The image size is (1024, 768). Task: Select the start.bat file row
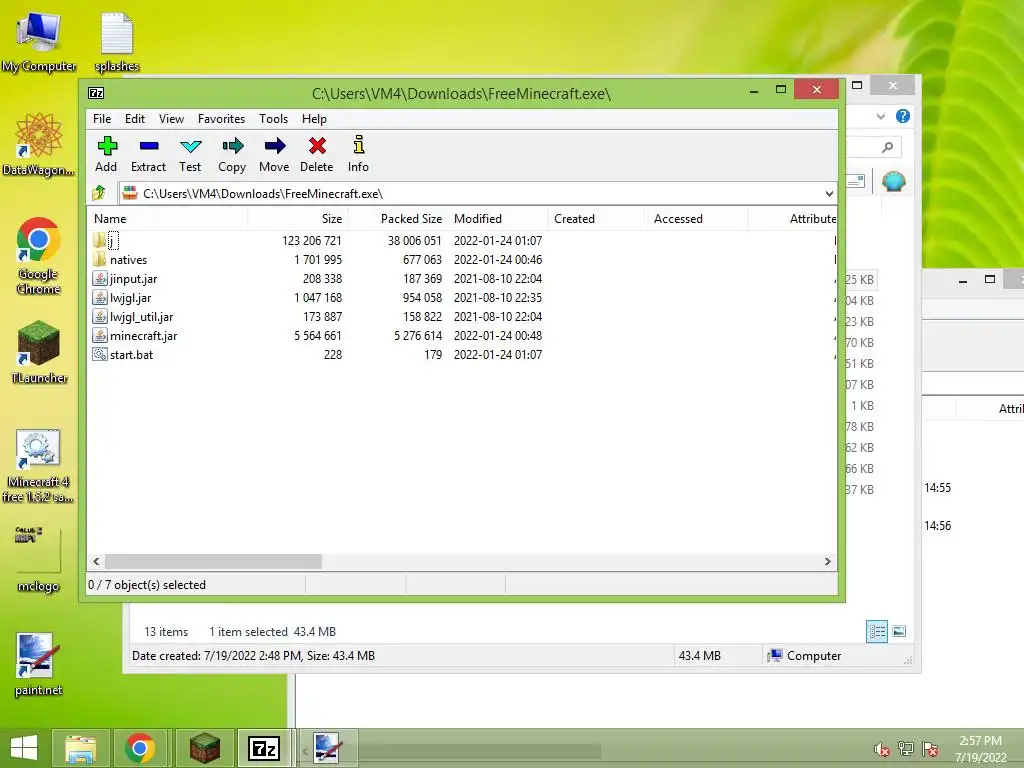click(462, 355)
